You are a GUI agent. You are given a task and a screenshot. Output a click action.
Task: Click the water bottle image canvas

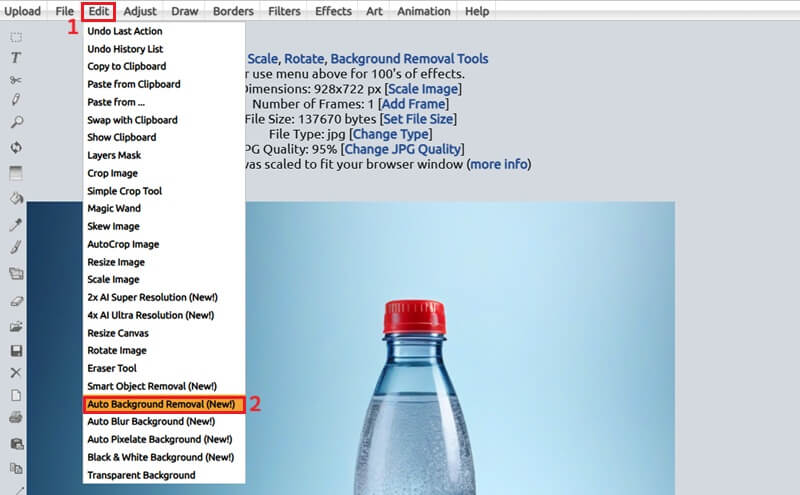click(x=450, y=380)
